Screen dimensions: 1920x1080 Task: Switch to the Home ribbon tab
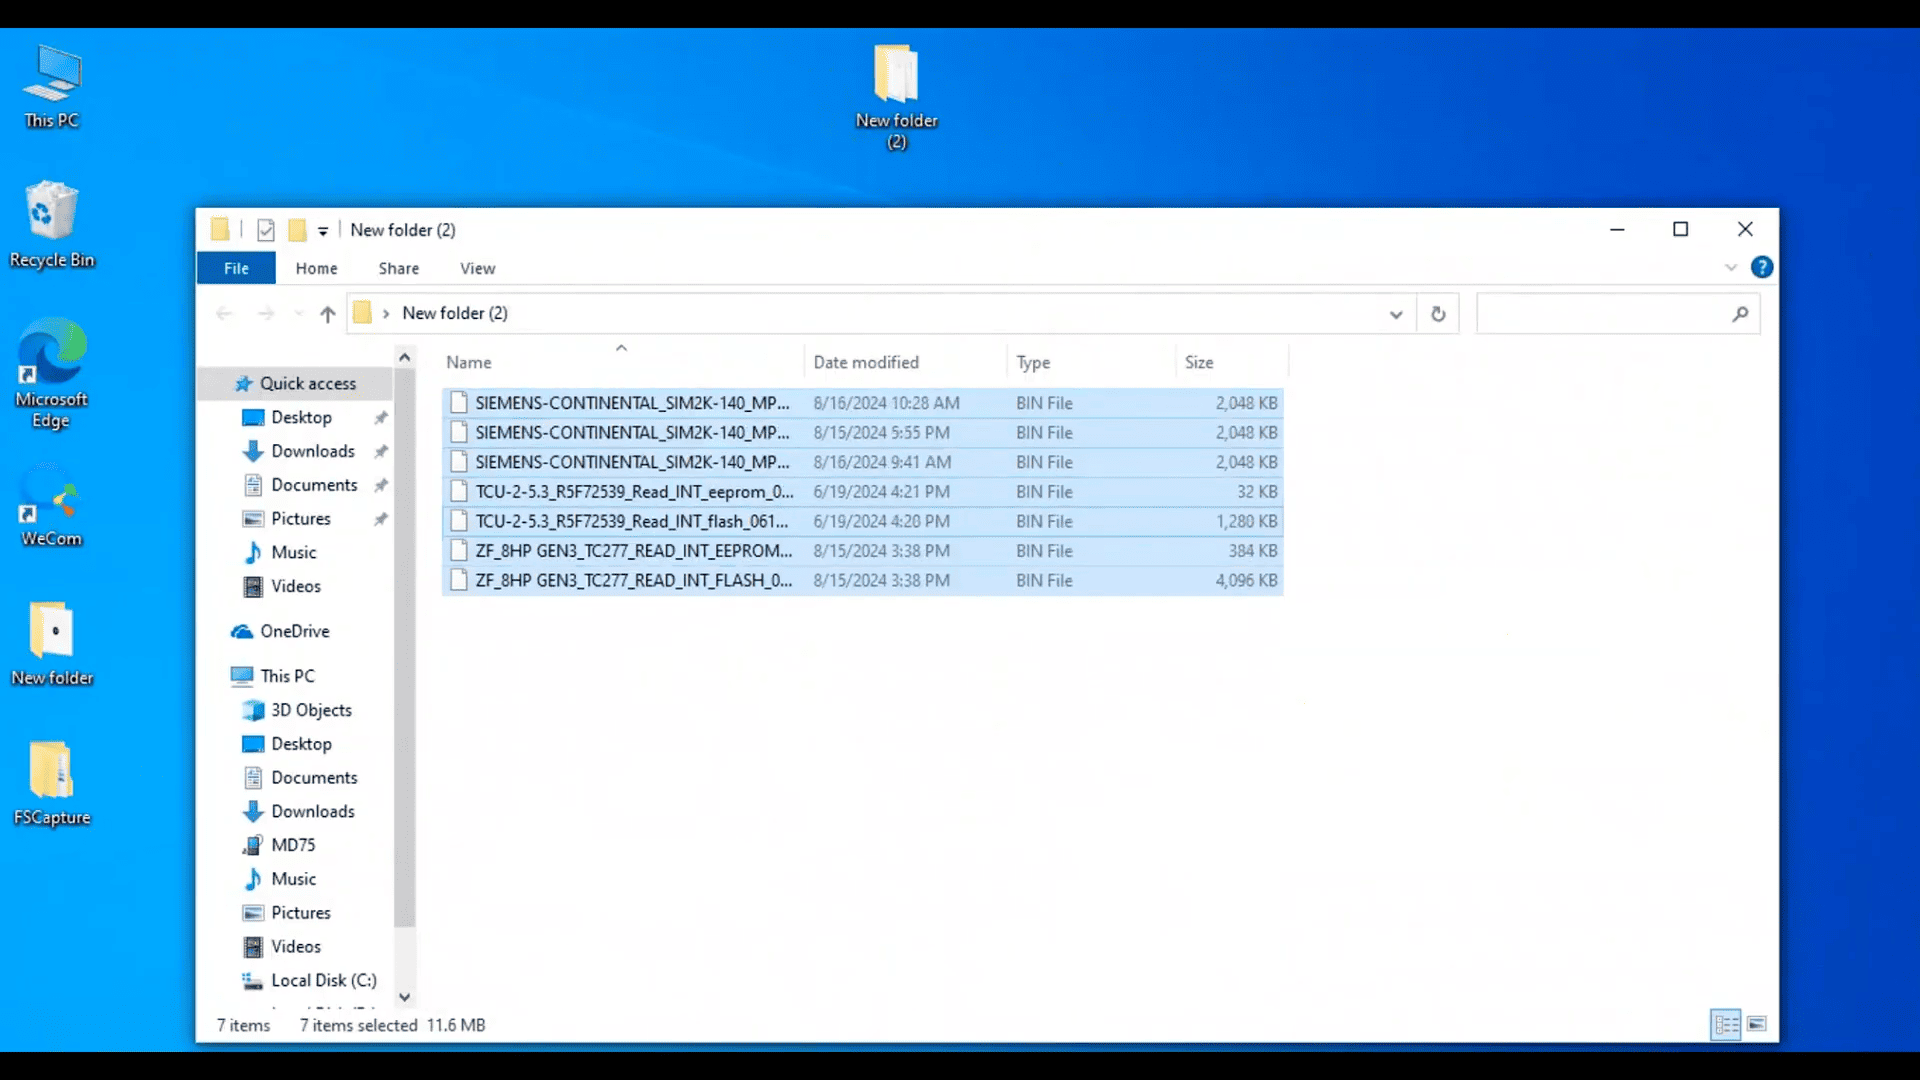point(316,268)
